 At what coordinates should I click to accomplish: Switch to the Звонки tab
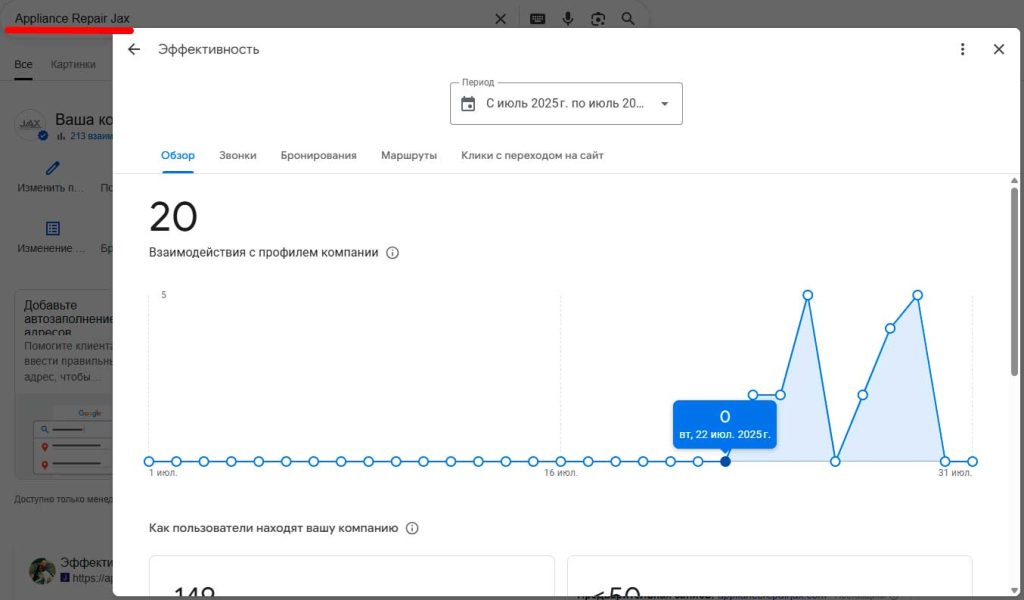238,156
